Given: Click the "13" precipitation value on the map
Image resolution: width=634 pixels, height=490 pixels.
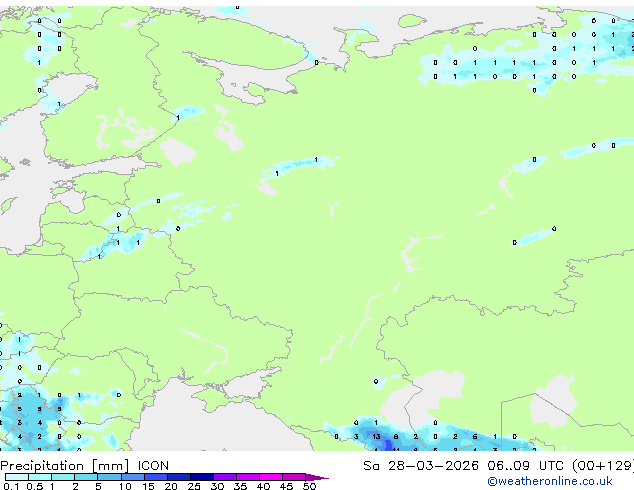Looking at the screenshot, I should 376,437.
